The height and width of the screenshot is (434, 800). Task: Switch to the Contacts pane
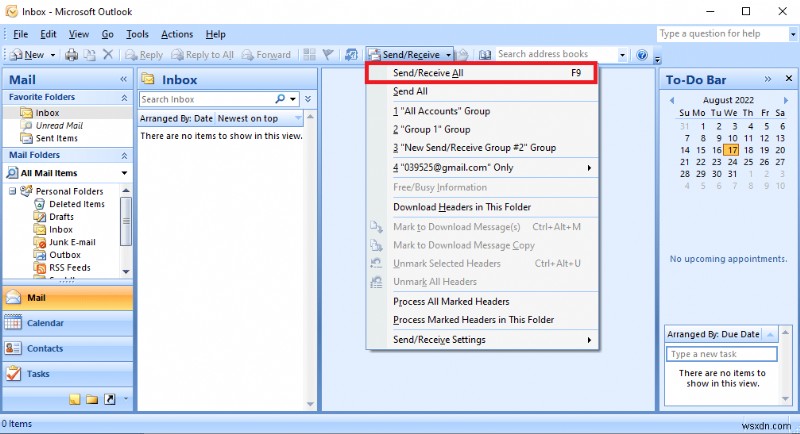(x=67, y=348)
